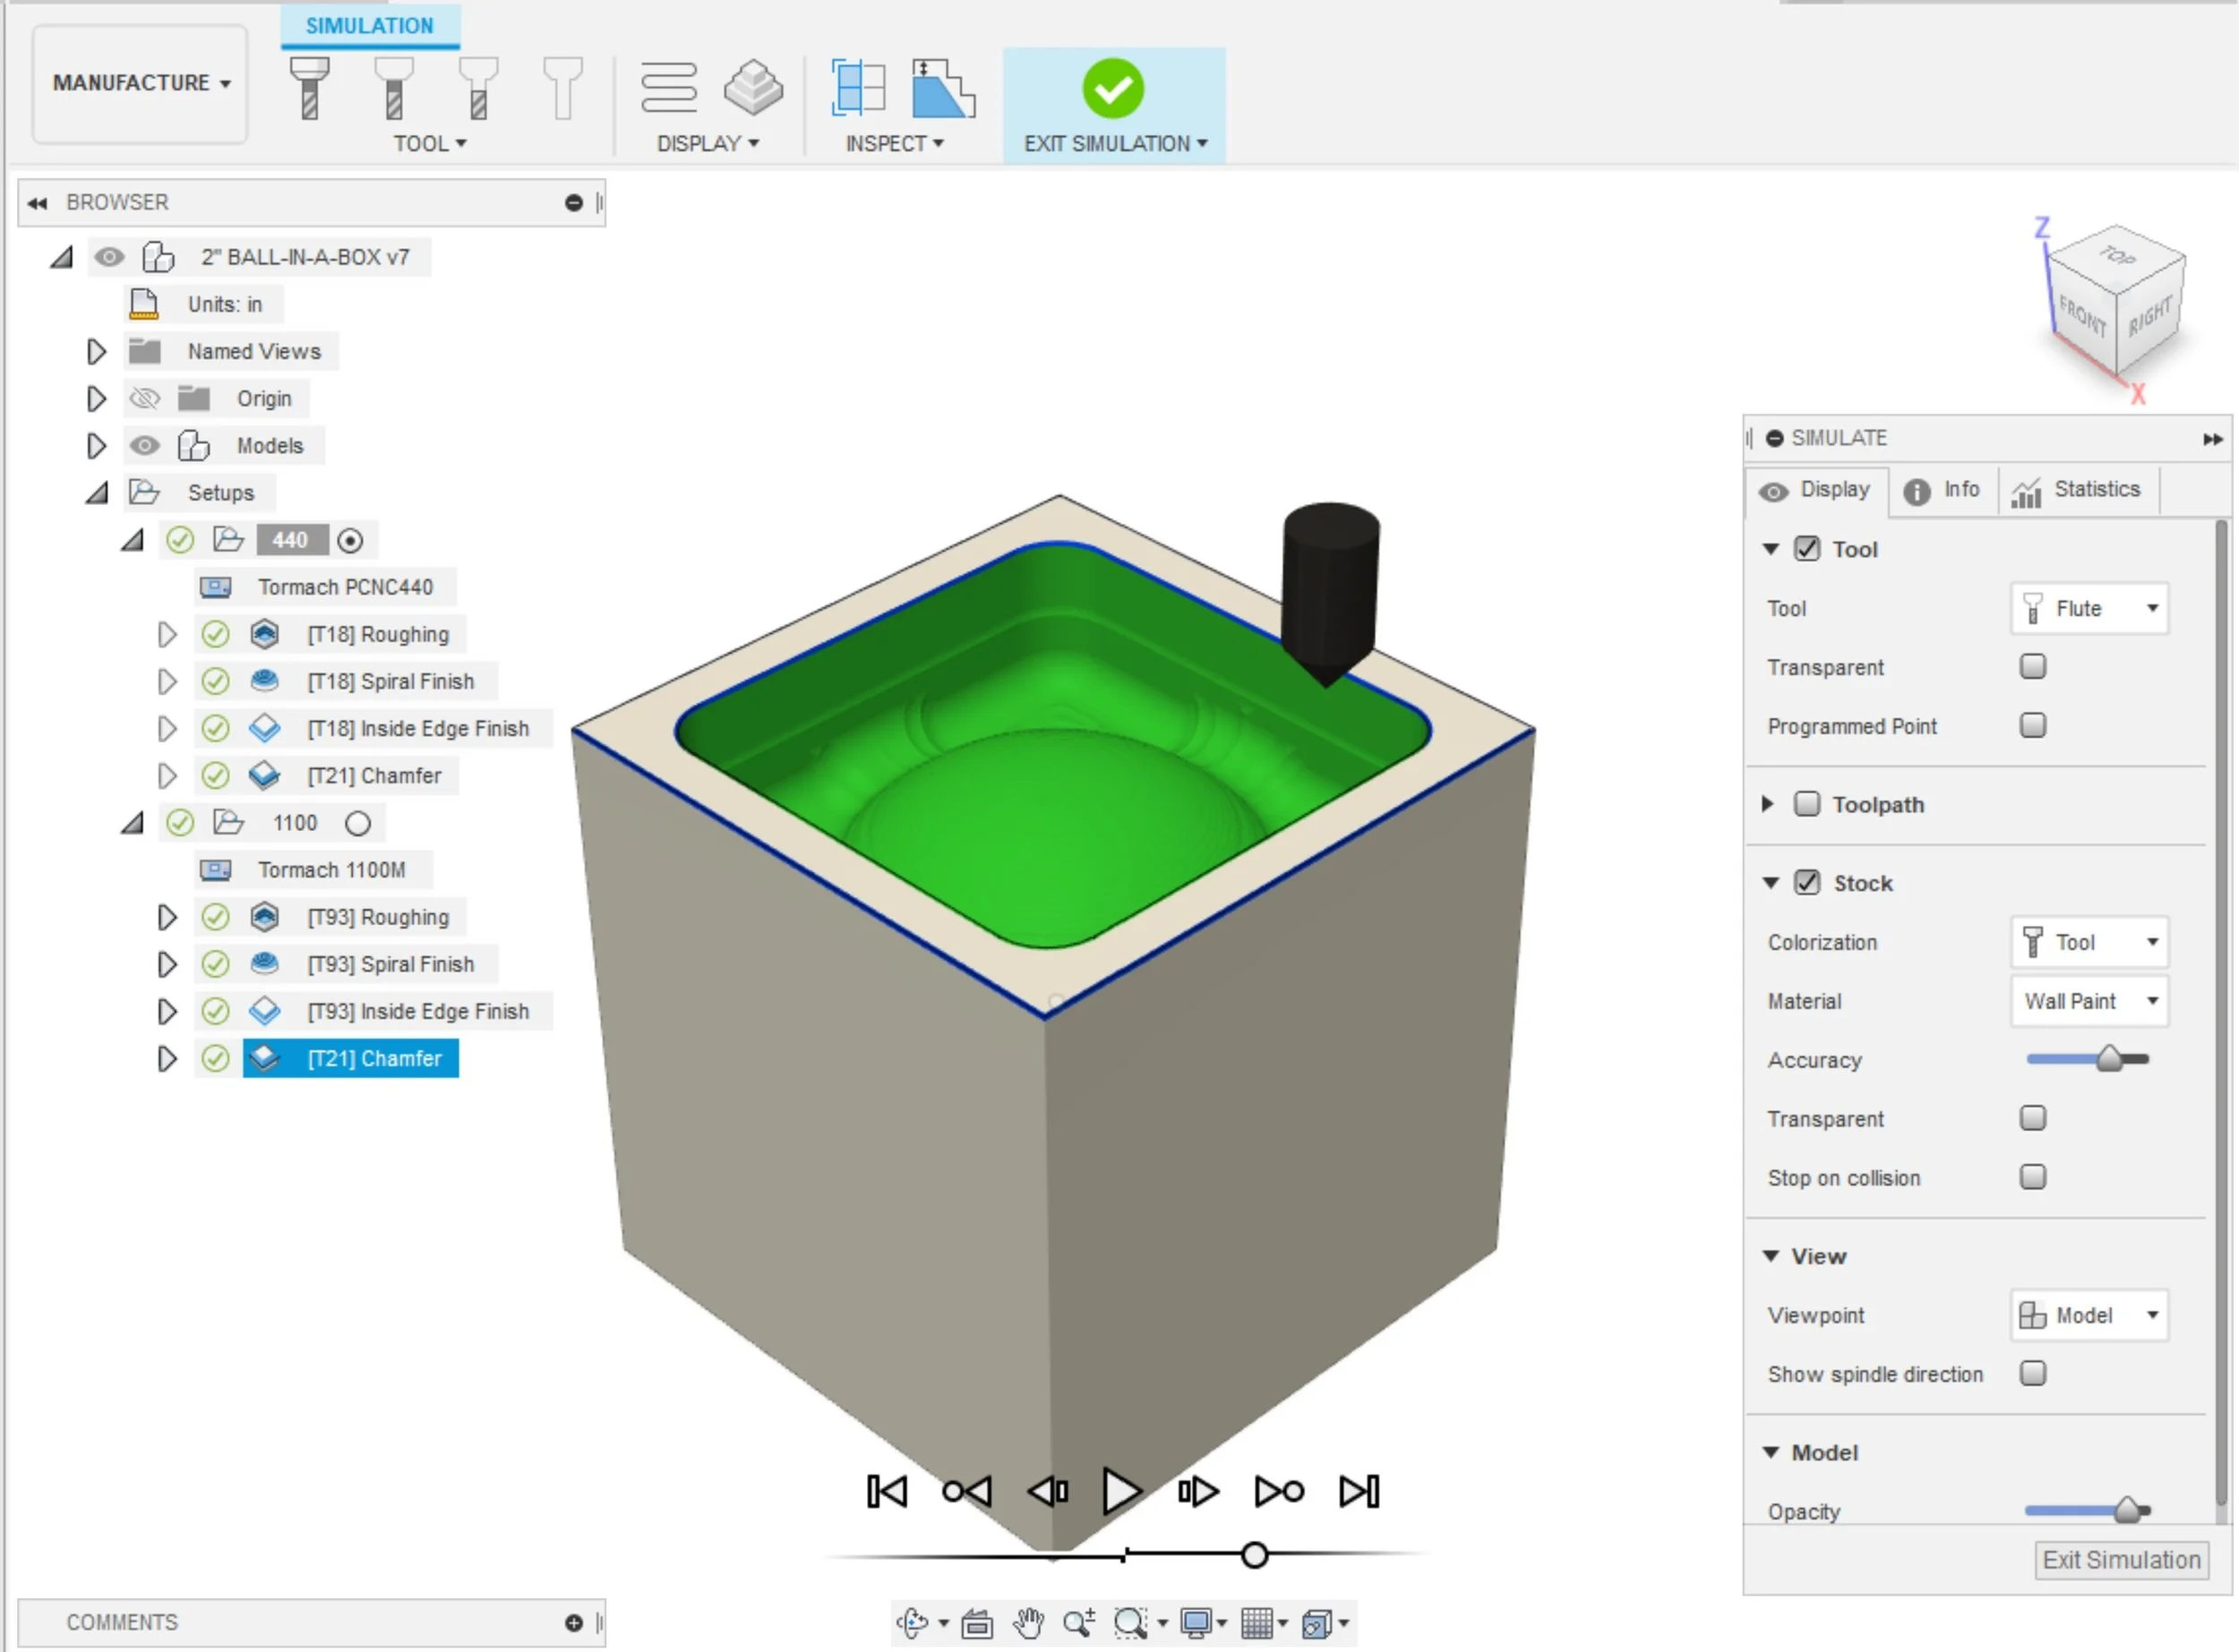Enable the Toolpath display checkbox
Viewport: 2239px width, 1652px height.
coord(1806,804)
